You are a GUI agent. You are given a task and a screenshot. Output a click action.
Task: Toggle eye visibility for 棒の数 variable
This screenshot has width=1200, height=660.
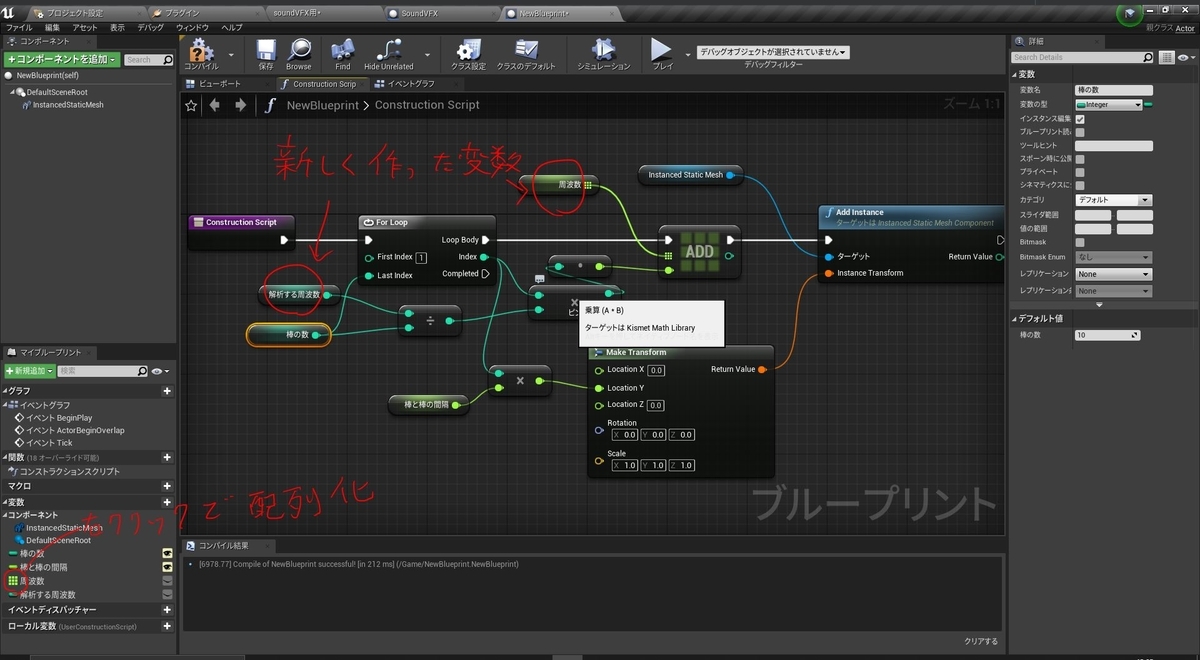168,553
